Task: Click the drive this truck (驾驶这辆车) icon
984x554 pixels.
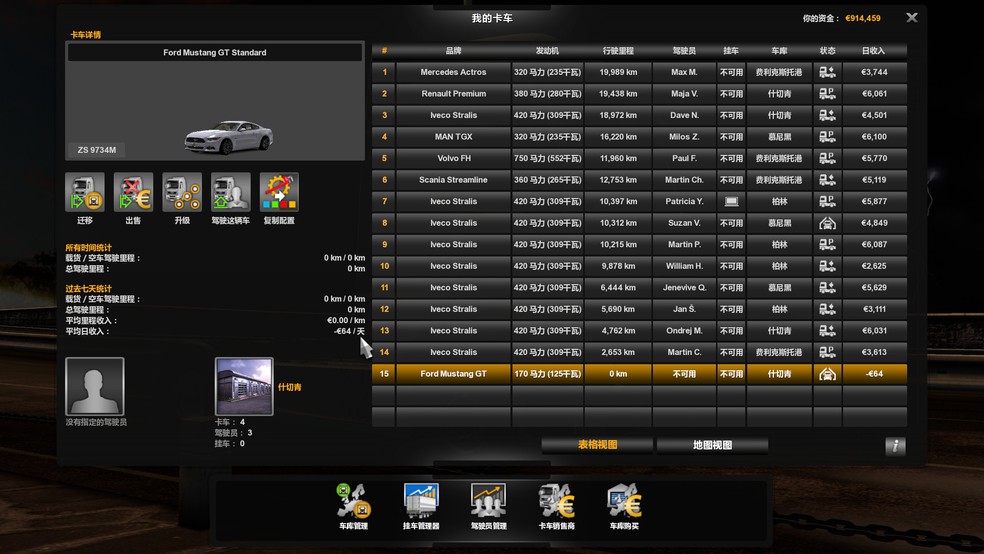Action: pos(230,192)
